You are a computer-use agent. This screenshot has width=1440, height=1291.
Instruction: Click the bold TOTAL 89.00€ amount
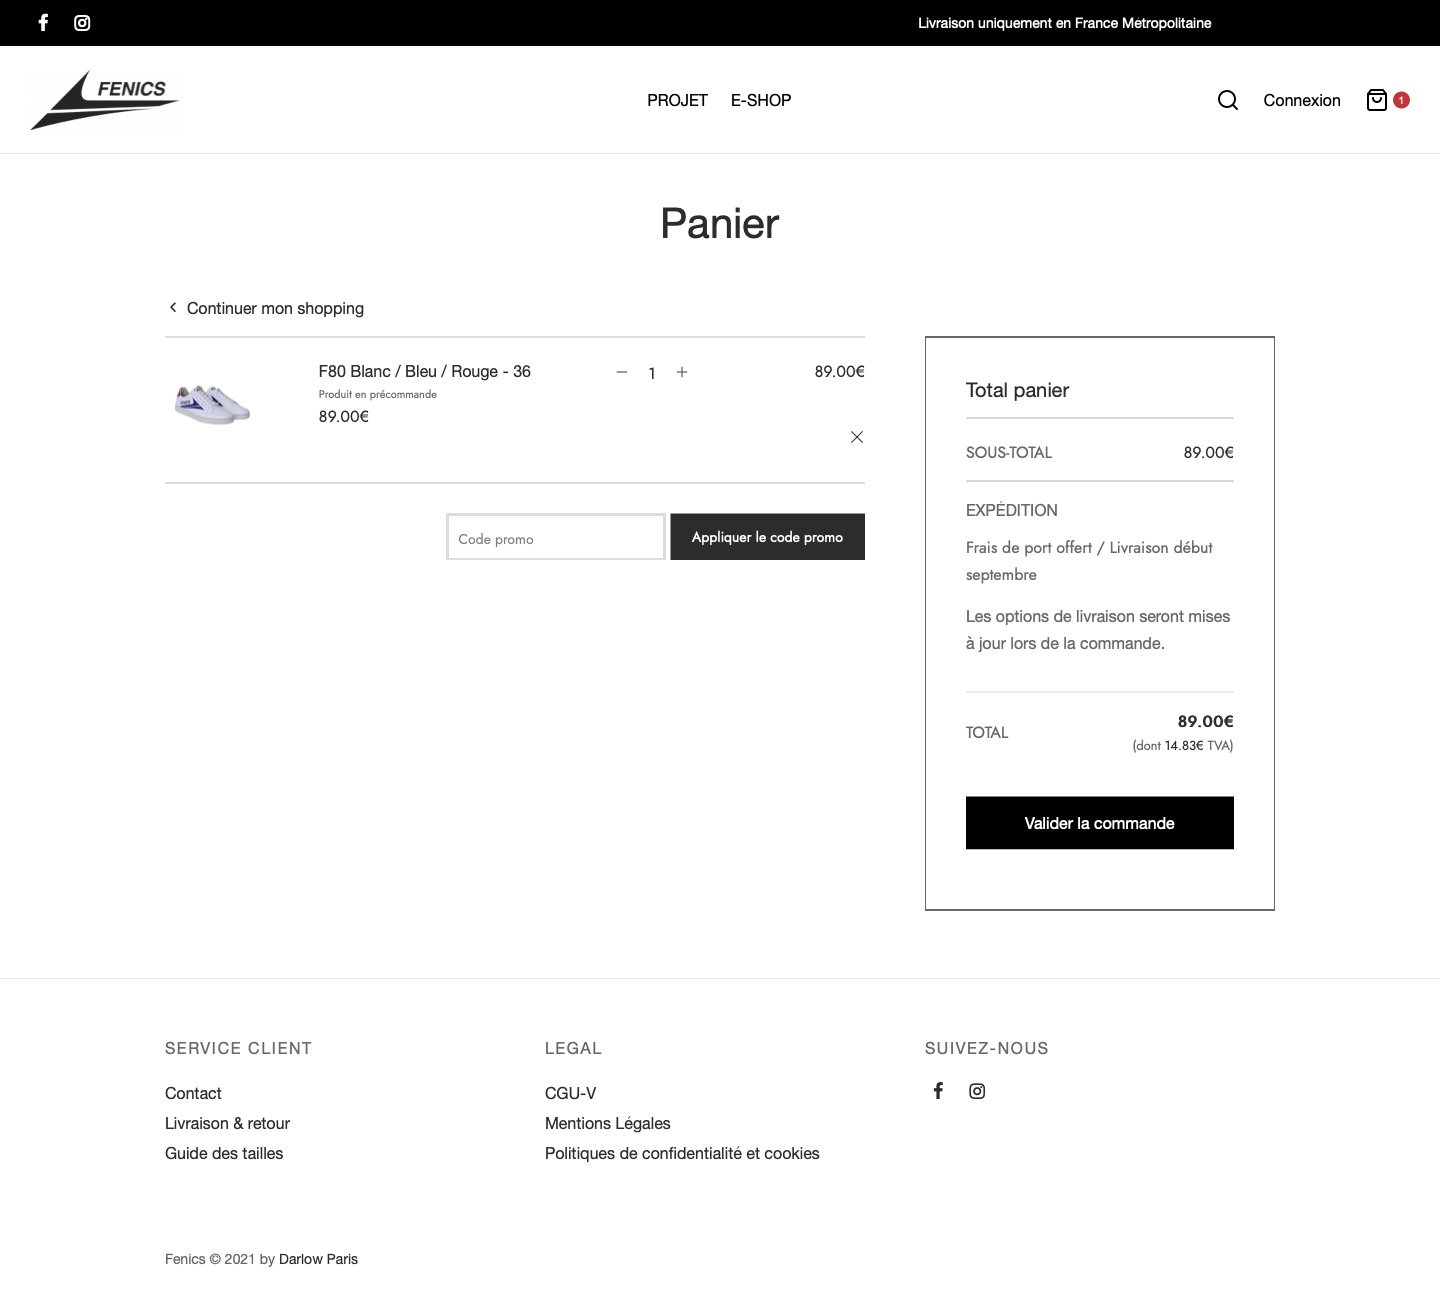coord(1205,721)
